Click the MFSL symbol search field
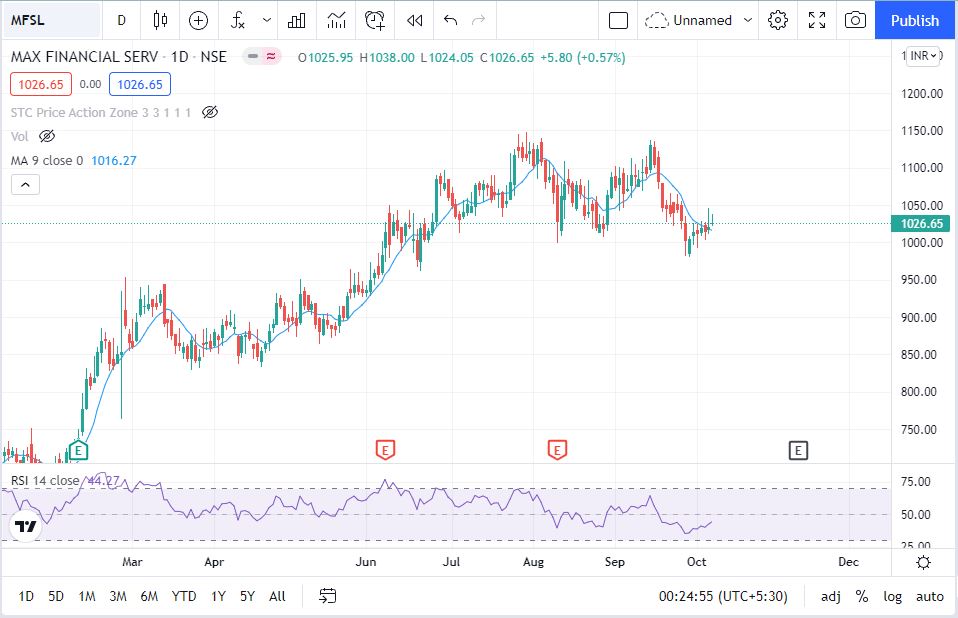The image size is (958, 618). pos(50,20)
